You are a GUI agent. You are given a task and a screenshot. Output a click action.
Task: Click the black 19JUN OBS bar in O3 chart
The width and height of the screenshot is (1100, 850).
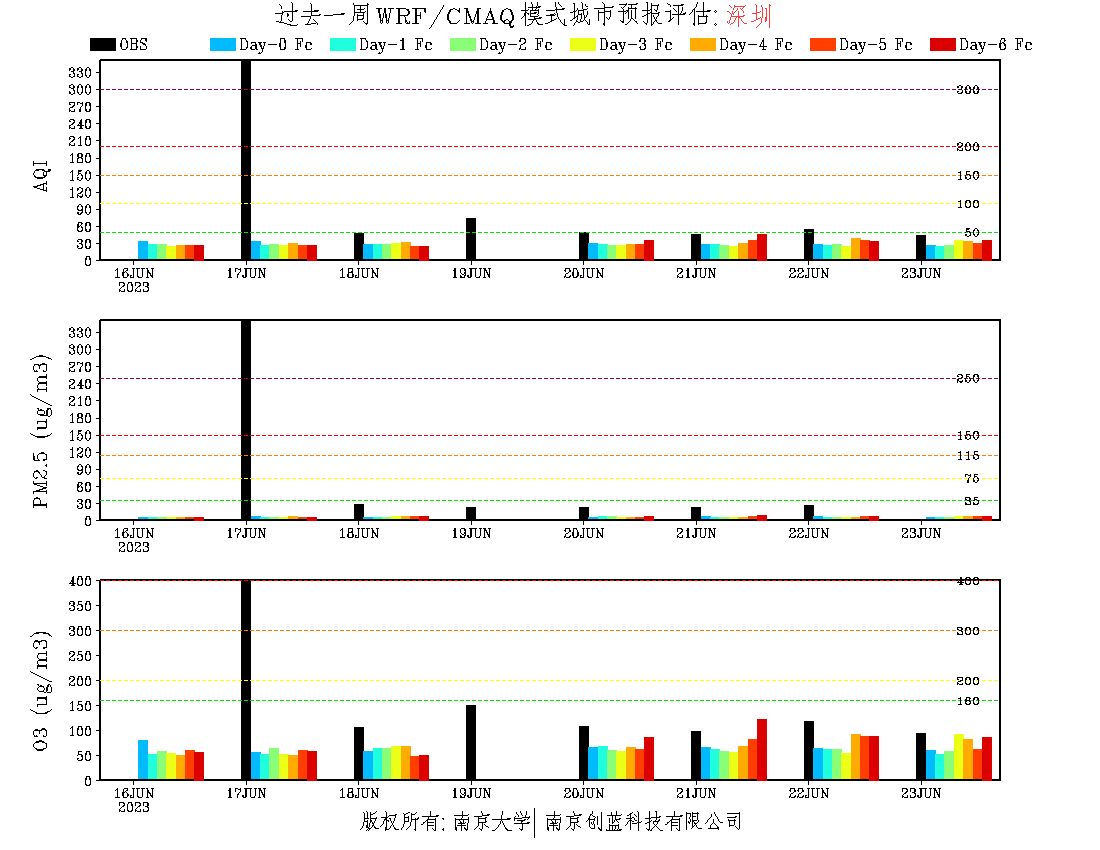click(x=471, y=742)
